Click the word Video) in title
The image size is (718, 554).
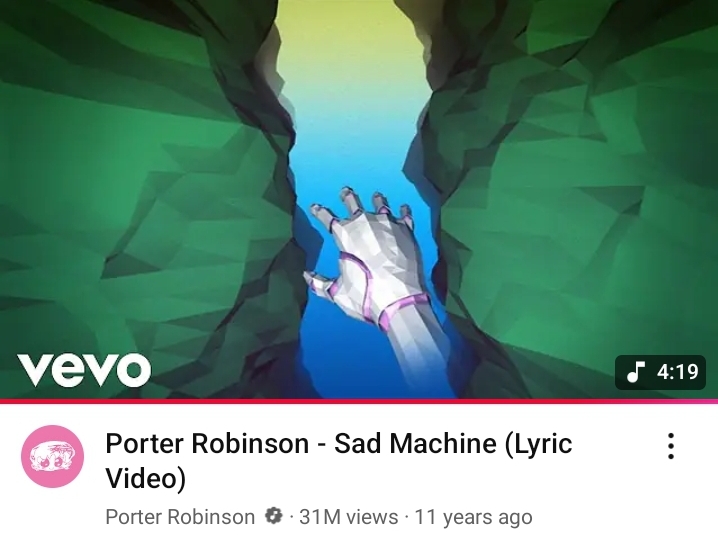click(x=146, y=478)
